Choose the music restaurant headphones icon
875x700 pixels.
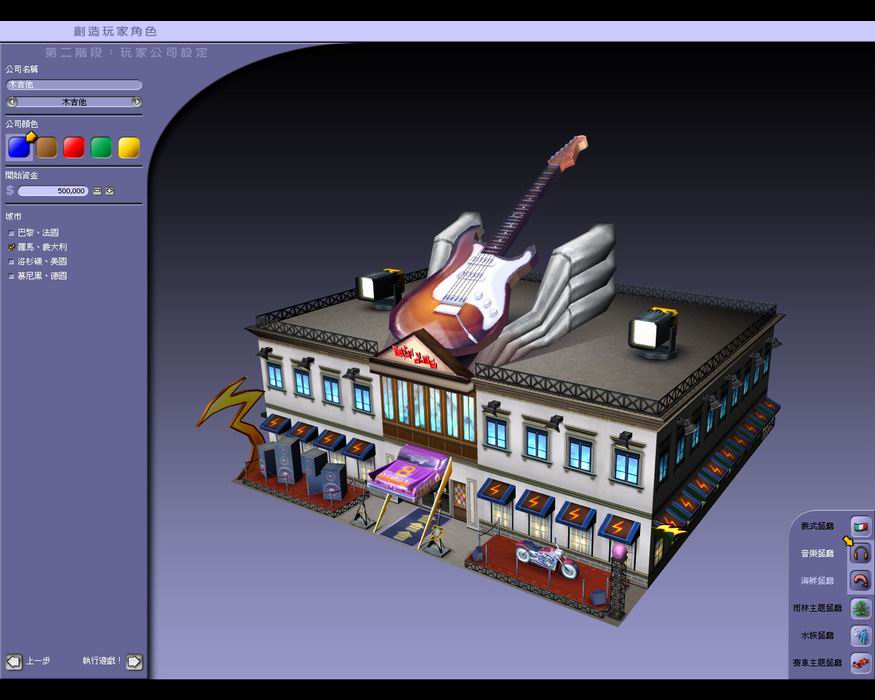pos(860,553)
